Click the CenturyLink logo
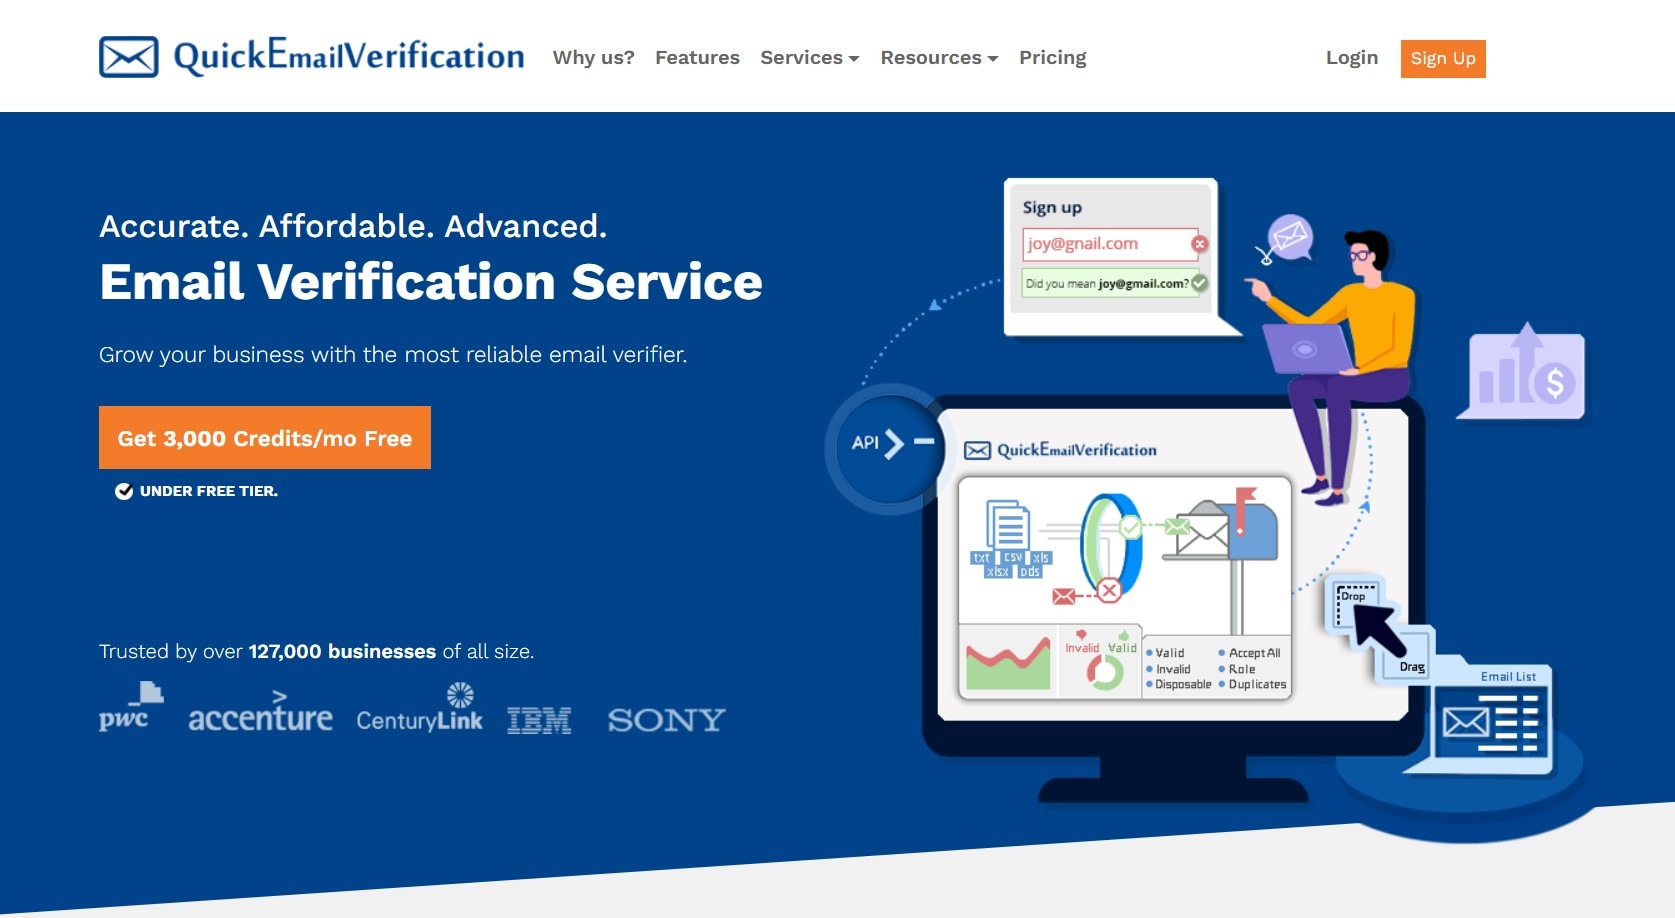 tap(419, 709)
